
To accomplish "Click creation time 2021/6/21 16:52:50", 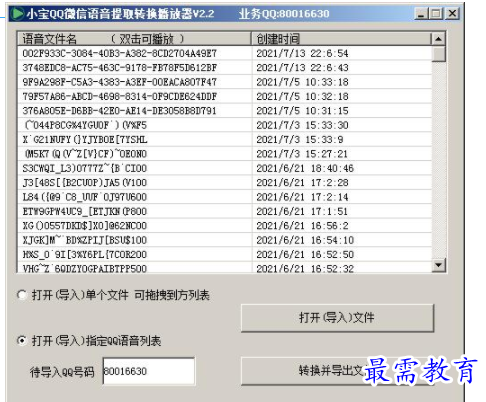I will click(305, 254).
